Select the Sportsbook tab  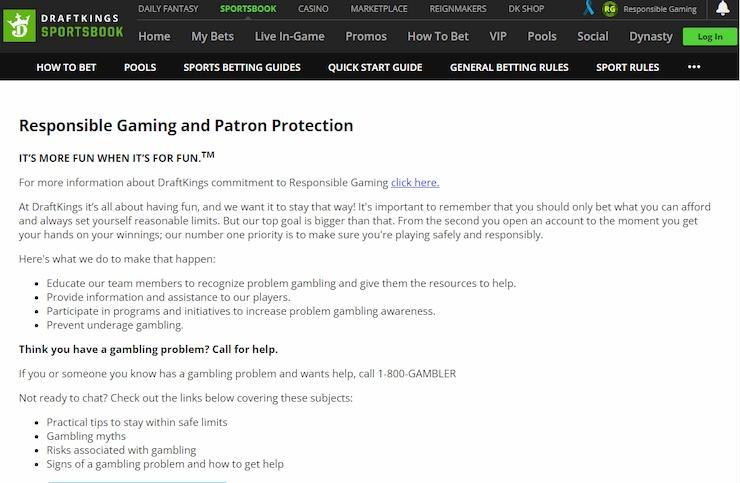tap(248, 8)
